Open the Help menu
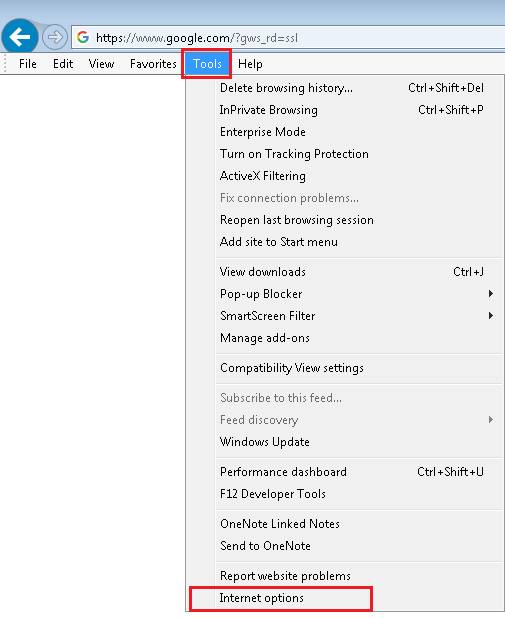 tap(250, 64)
